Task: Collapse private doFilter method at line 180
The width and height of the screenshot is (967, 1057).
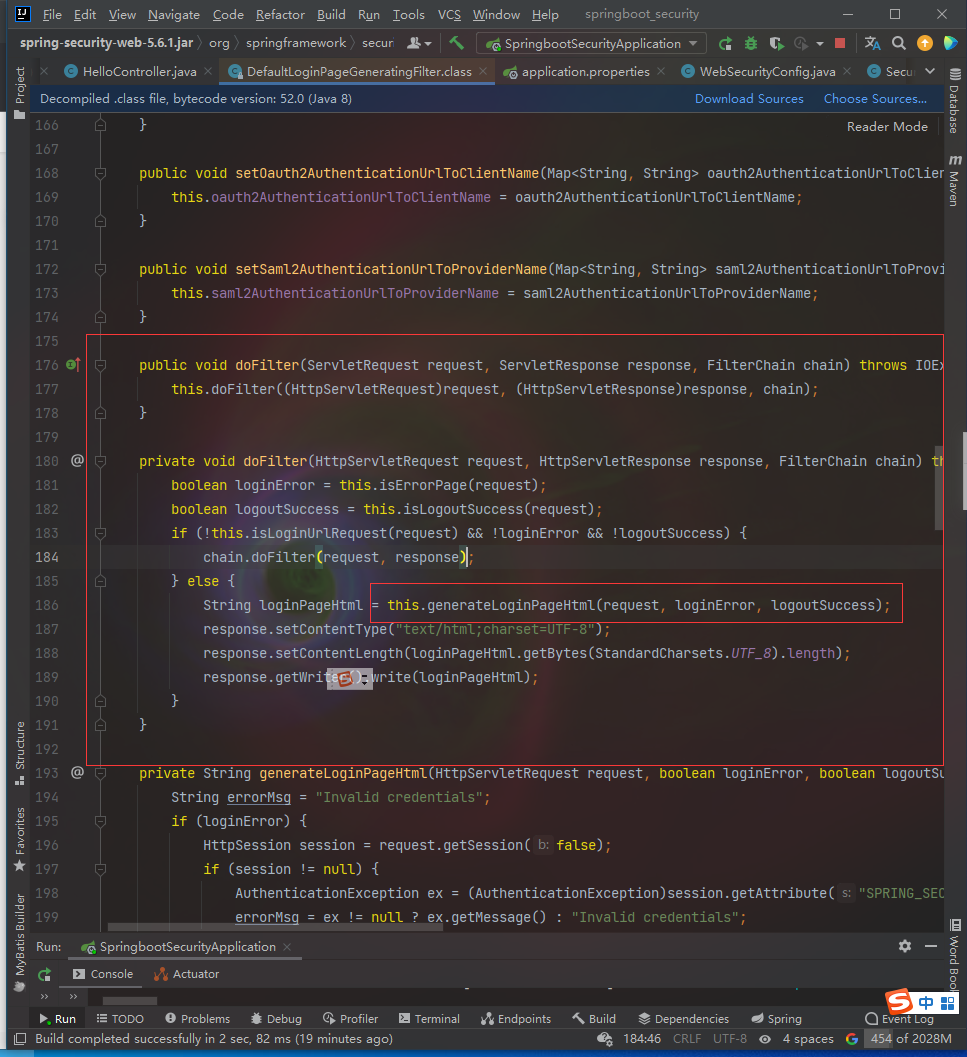Action: [100, 461]
